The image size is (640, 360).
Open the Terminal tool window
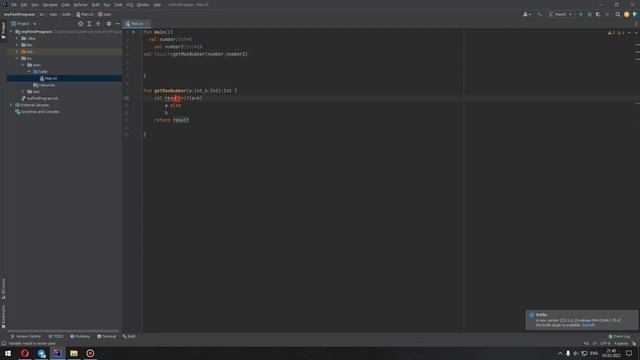tap(107, 336)
